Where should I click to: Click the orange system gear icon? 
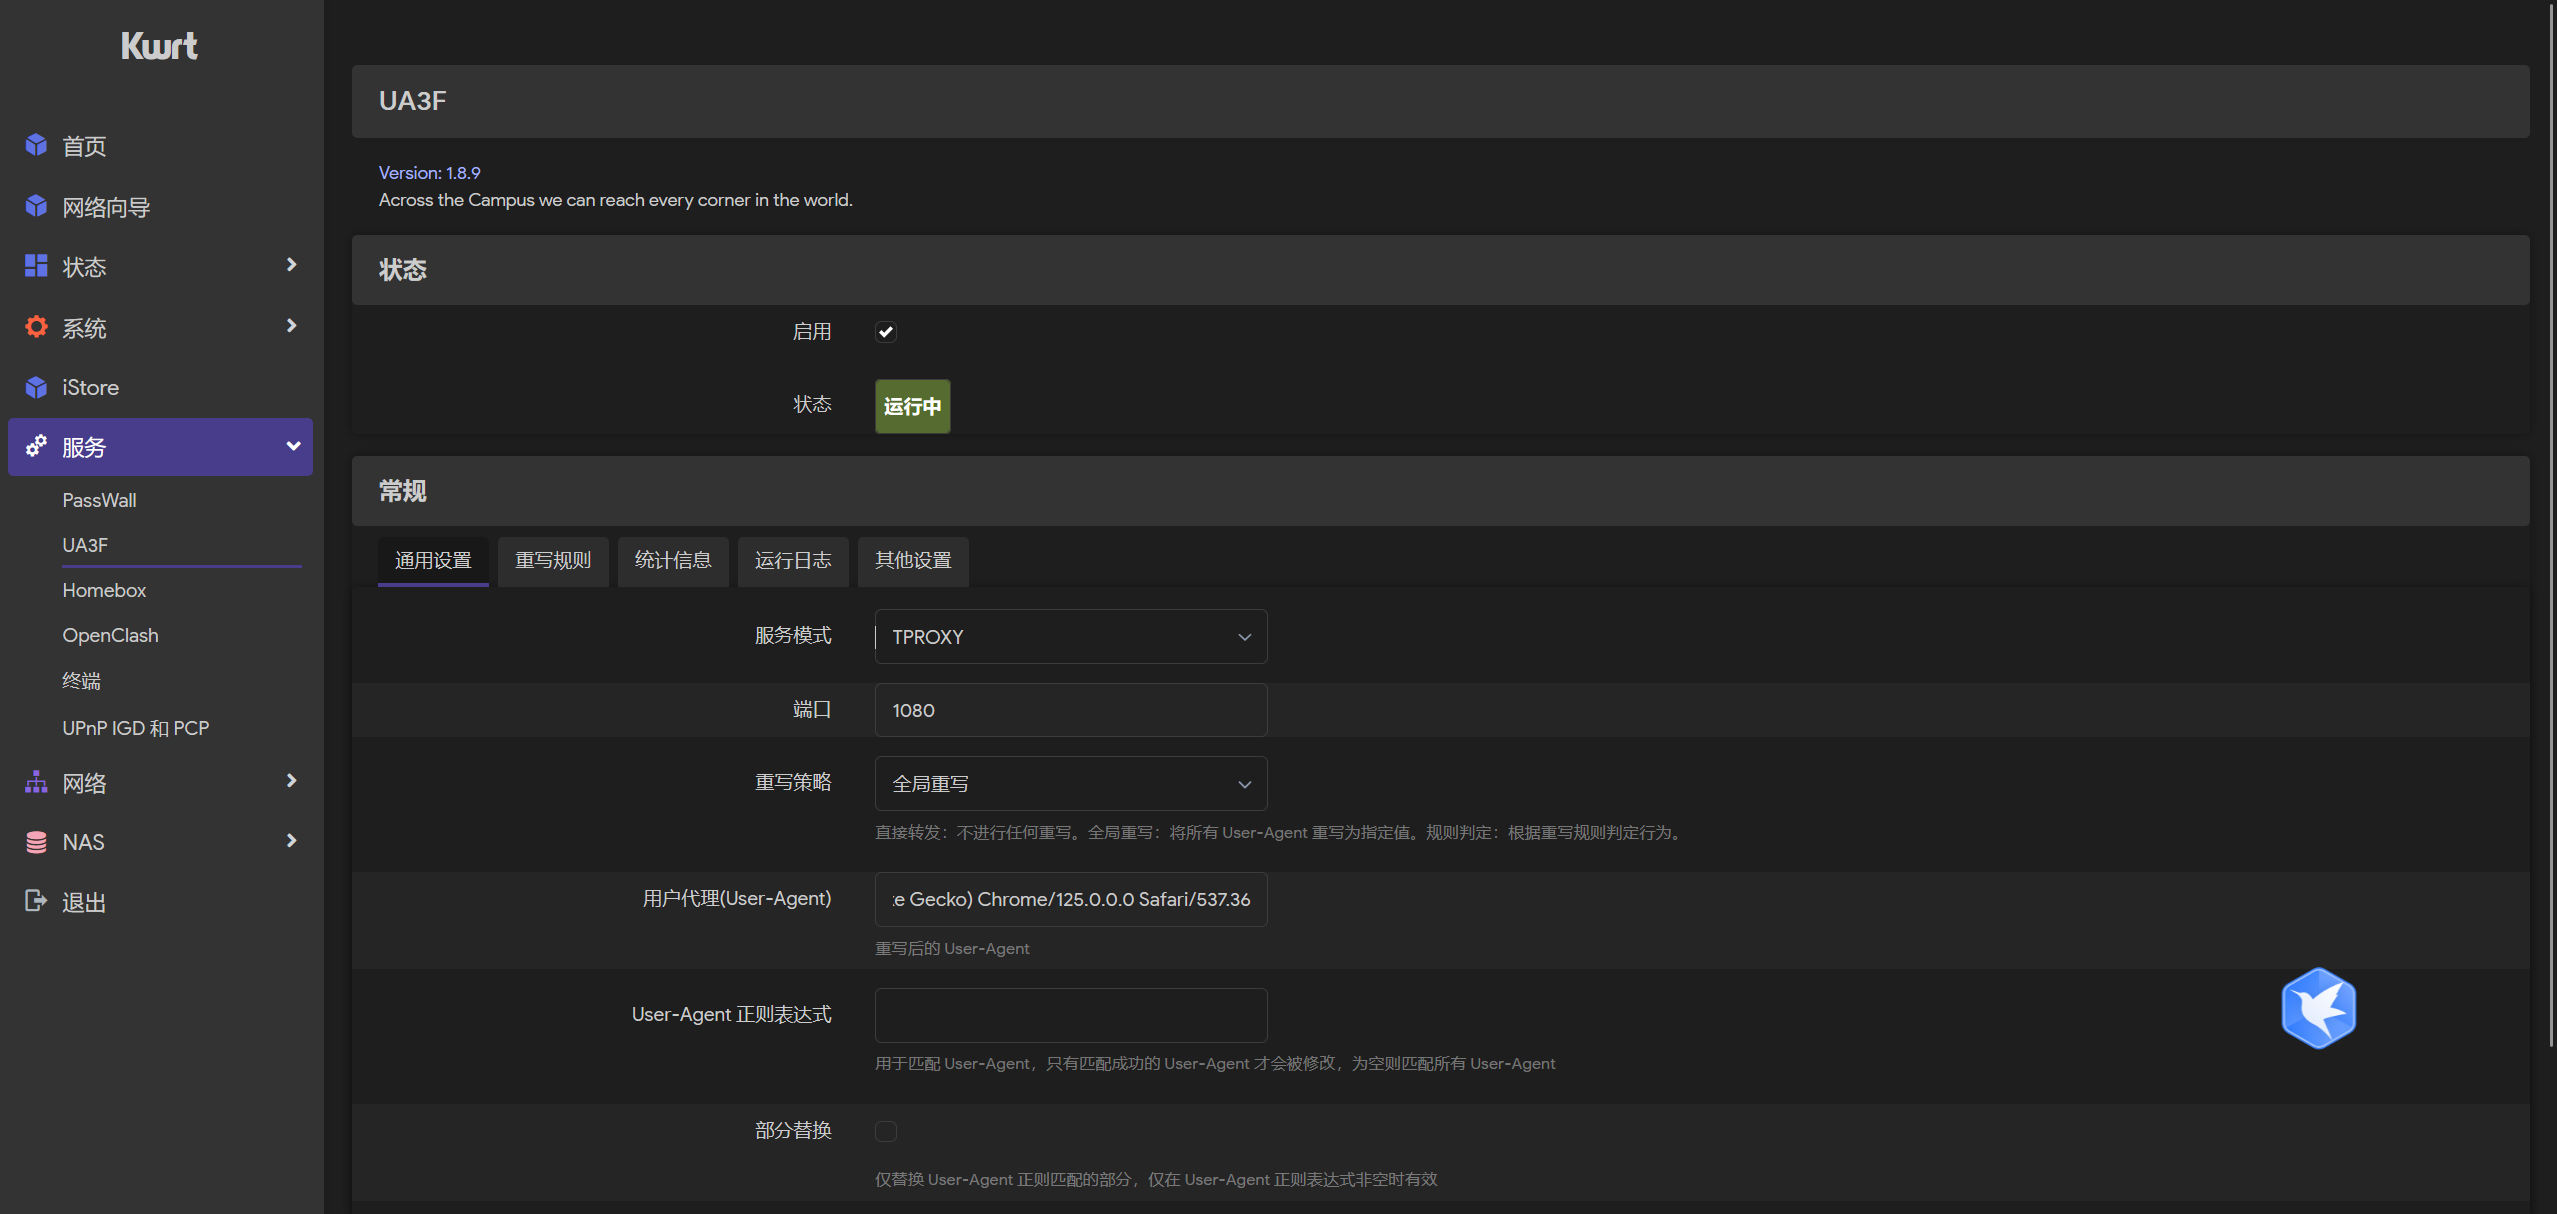(36, 327)
